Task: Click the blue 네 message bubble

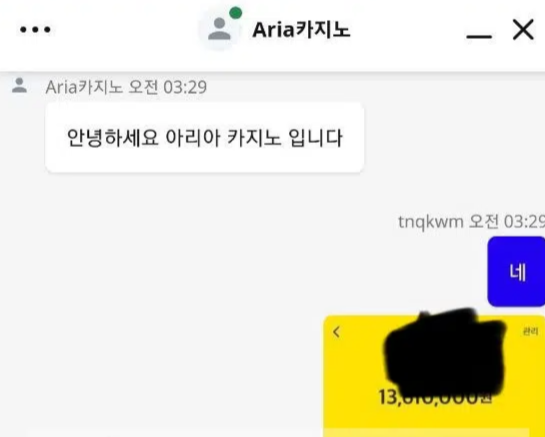Action: [x=516, y=272]
